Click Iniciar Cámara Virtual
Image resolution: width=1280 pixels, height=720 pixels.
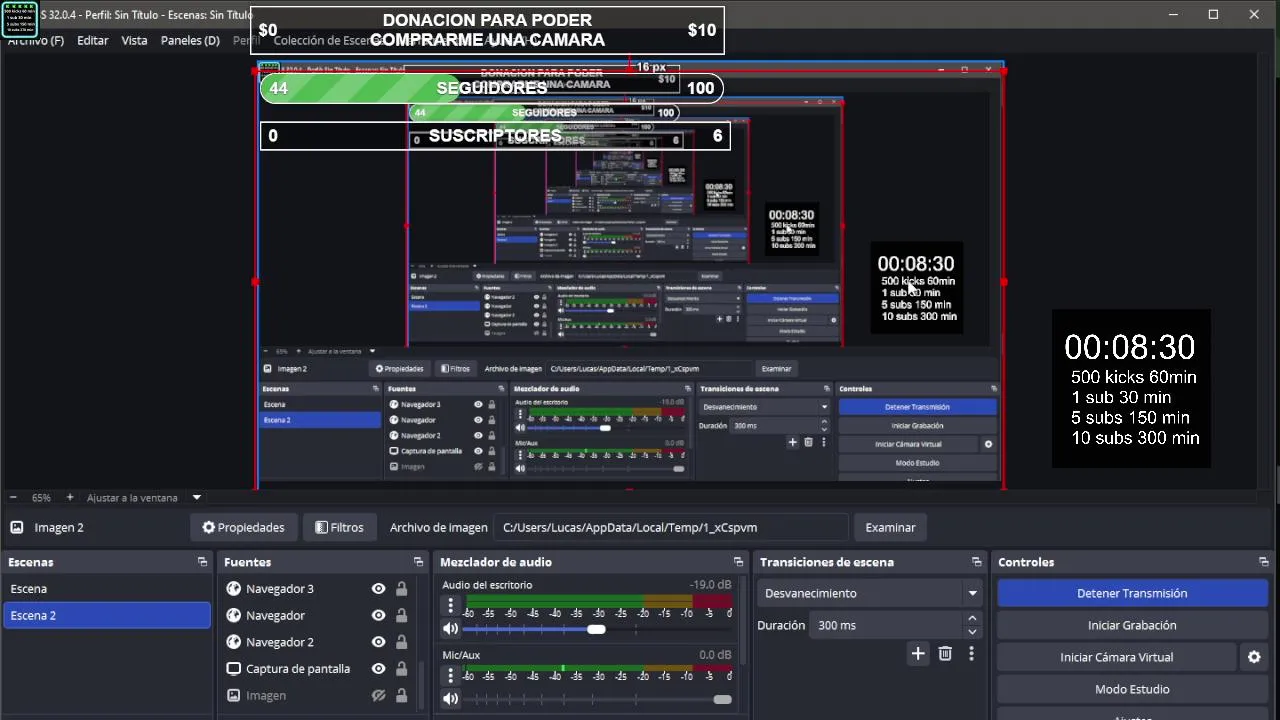pos(1117,657)
